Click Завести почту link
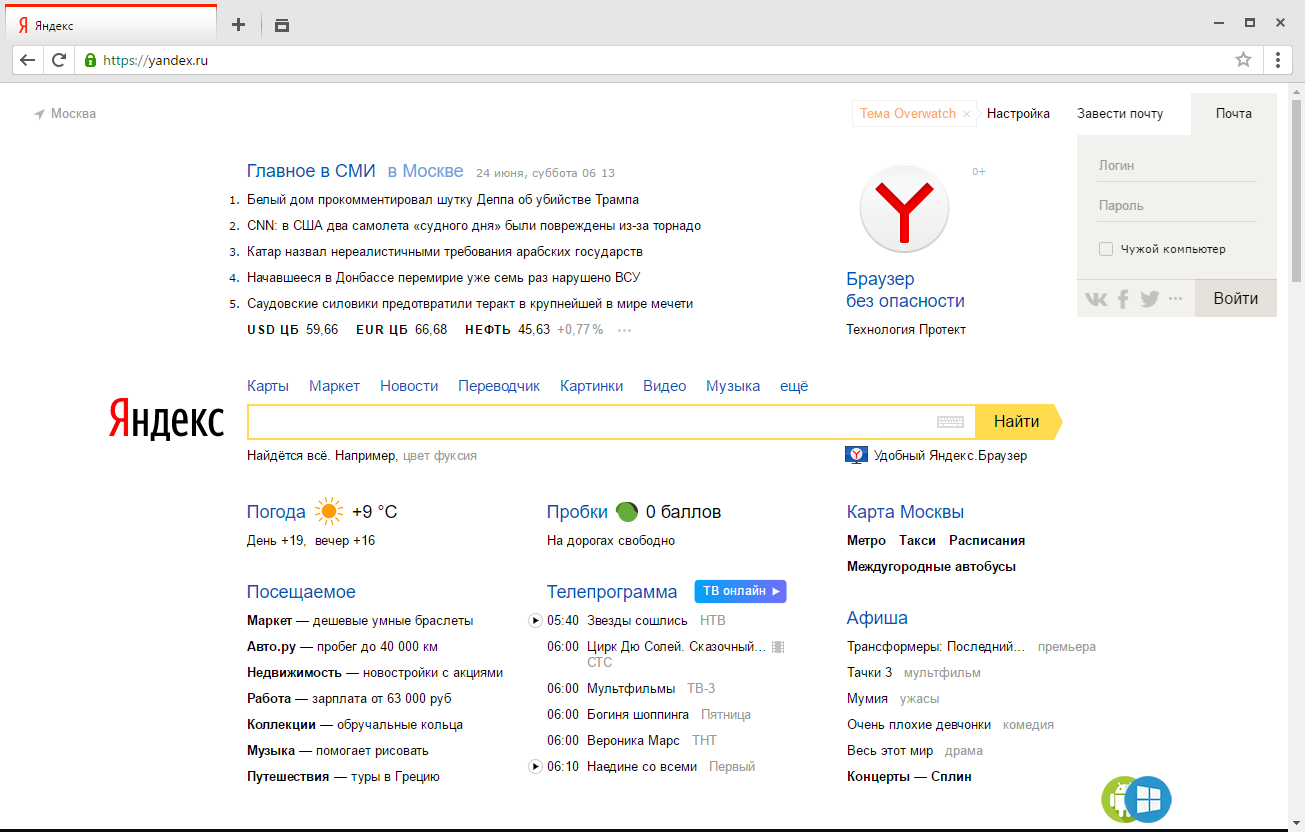 [1120, 114]
